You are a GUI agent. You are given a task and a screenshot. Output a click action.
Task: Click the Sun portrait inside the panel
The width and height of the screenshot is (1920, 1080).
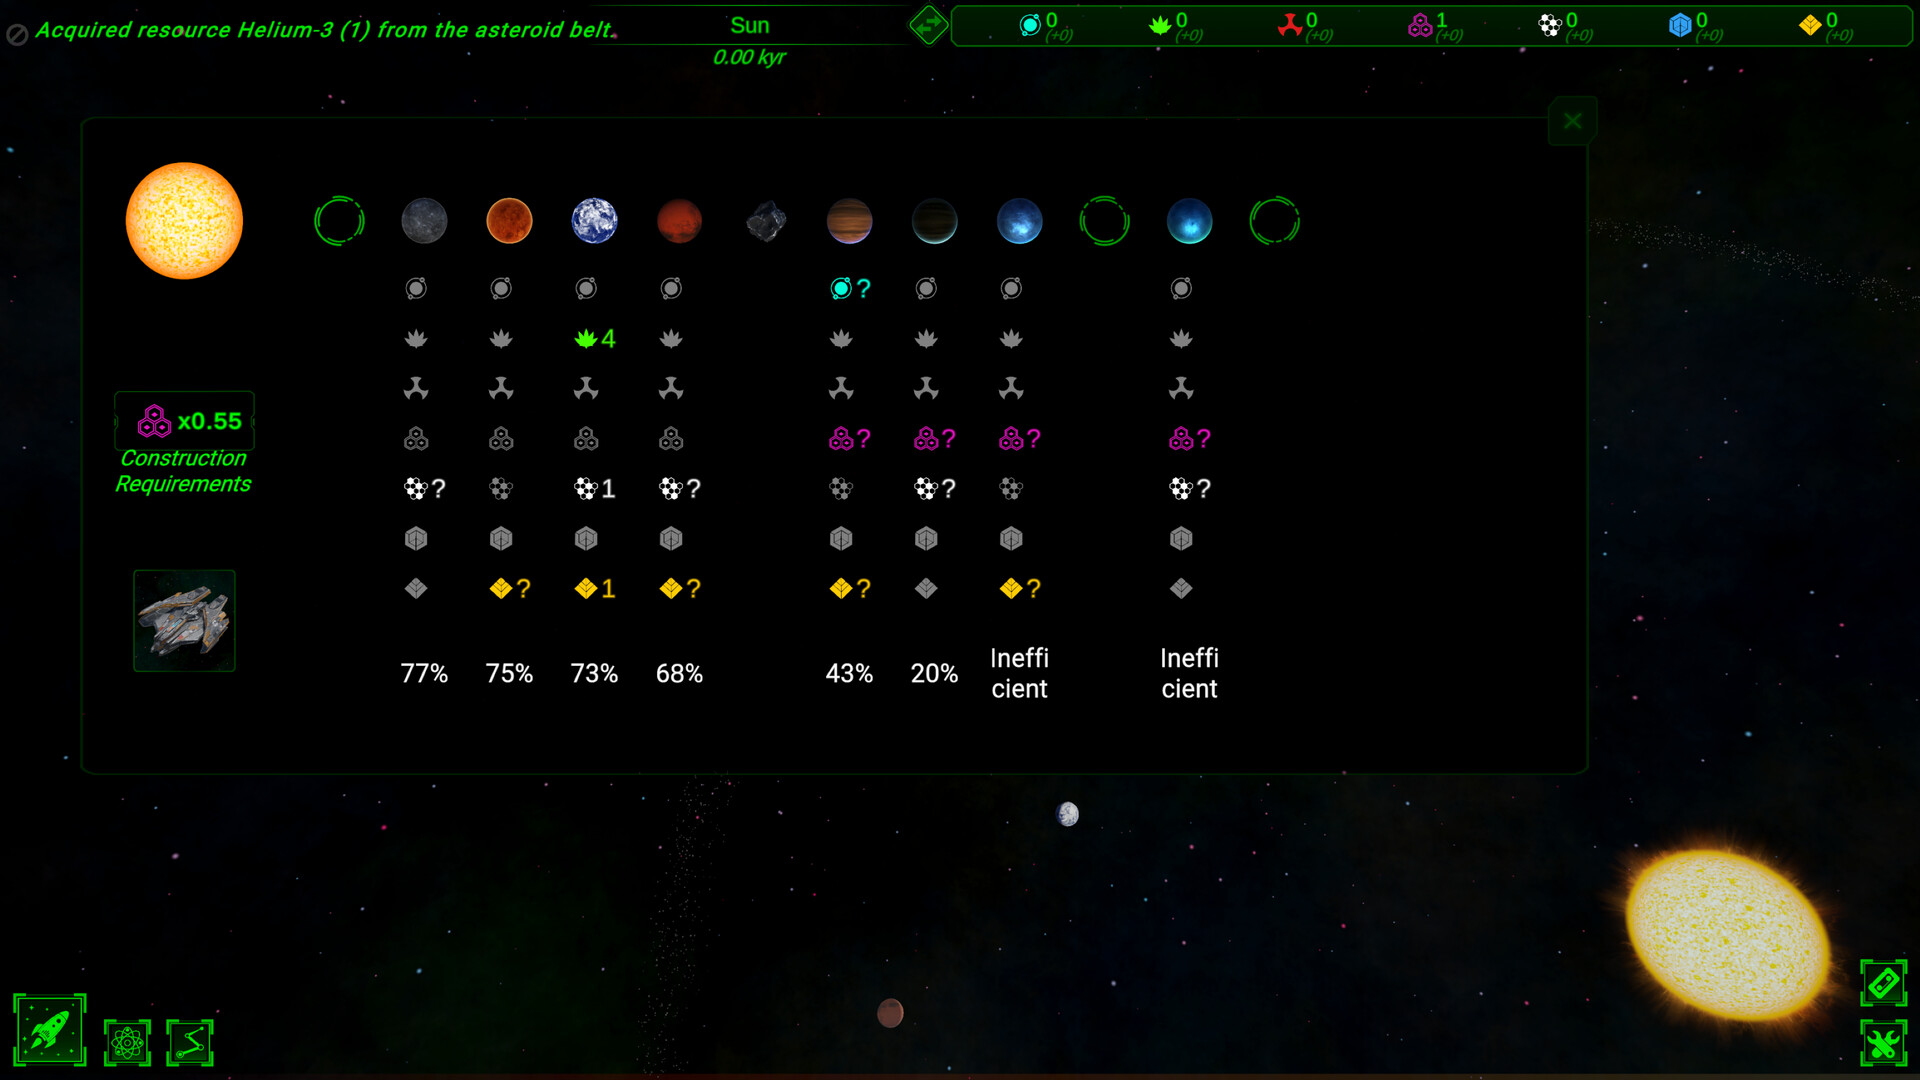184,220
